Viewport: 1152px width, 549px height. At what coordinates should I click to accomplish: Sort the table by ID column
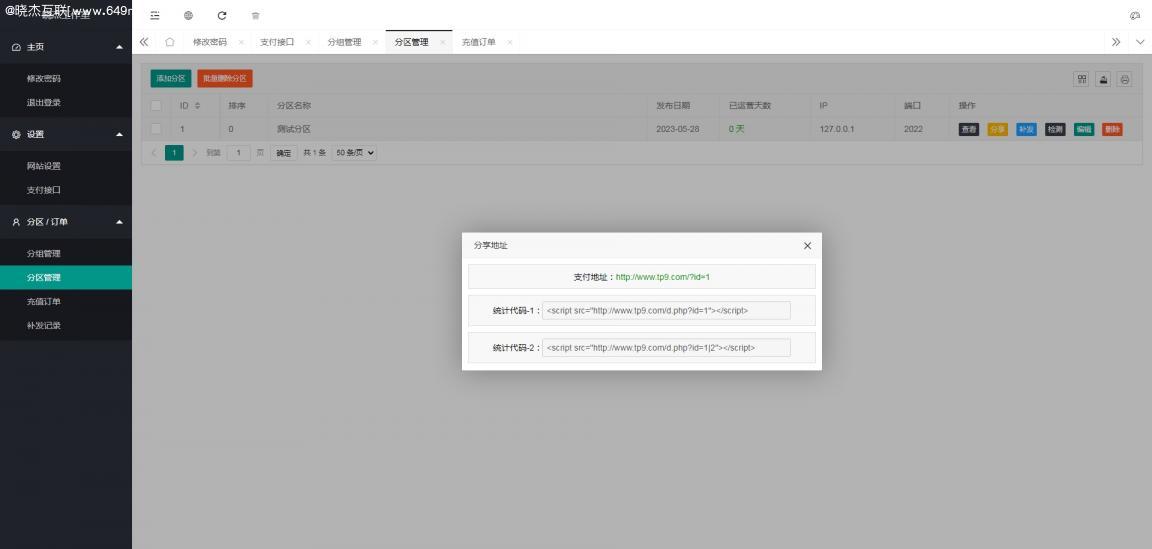coord(197,106)
